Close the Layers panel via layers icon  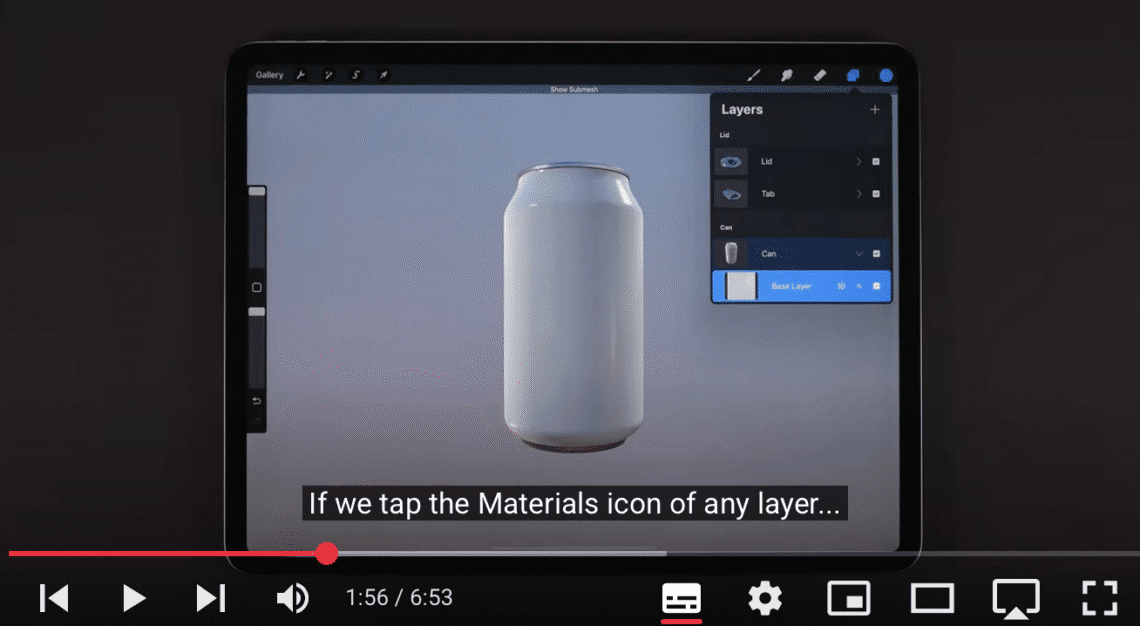pyautogui.click(x=853, y=75)
